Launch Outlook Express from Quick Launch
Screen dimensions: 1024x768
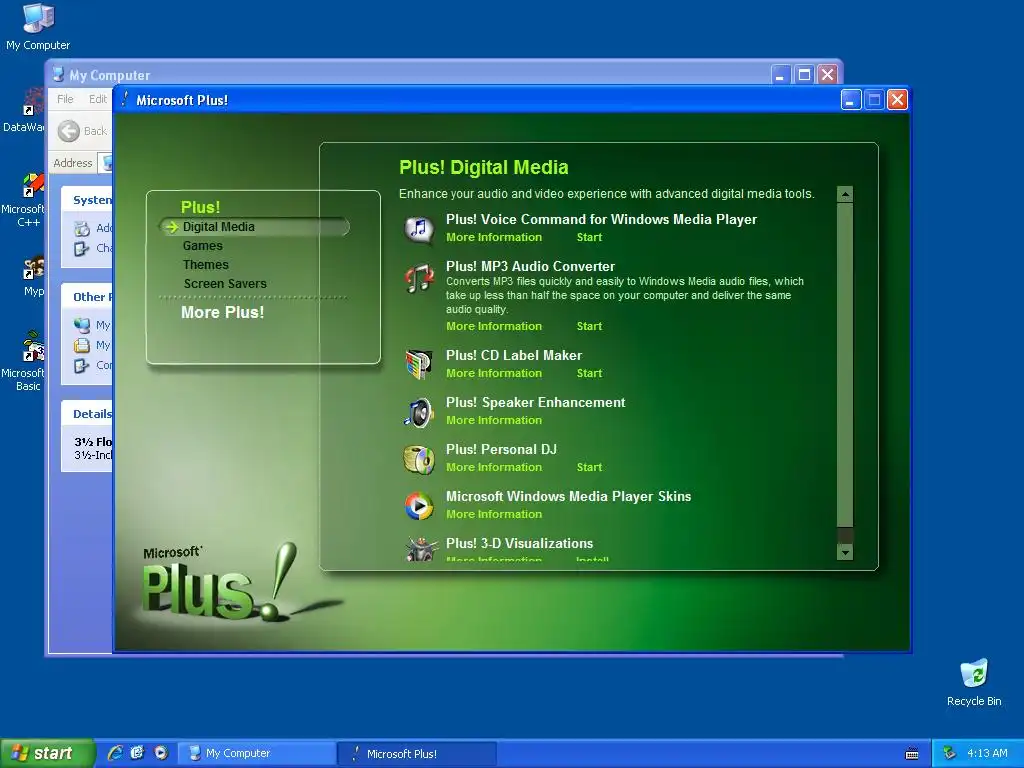click(137, 753)
